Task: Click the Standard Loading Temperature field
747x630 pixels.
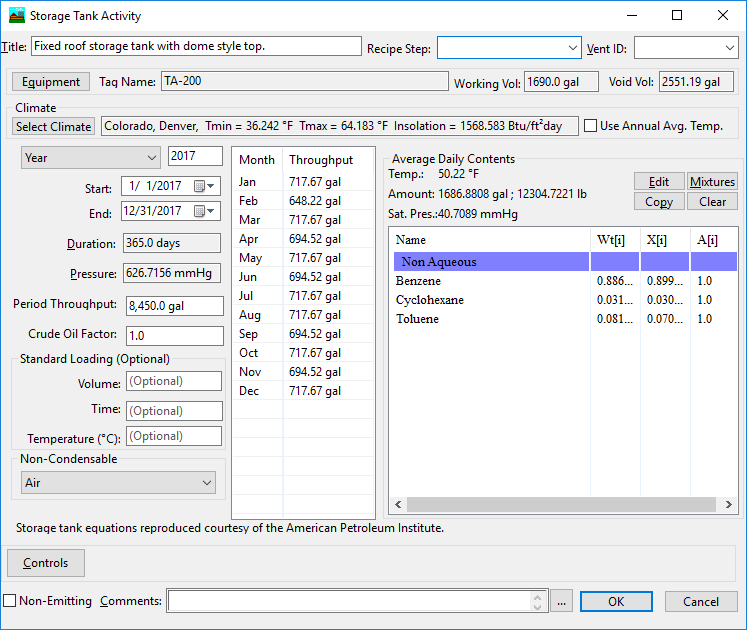Action: click(x=174, y=436)
